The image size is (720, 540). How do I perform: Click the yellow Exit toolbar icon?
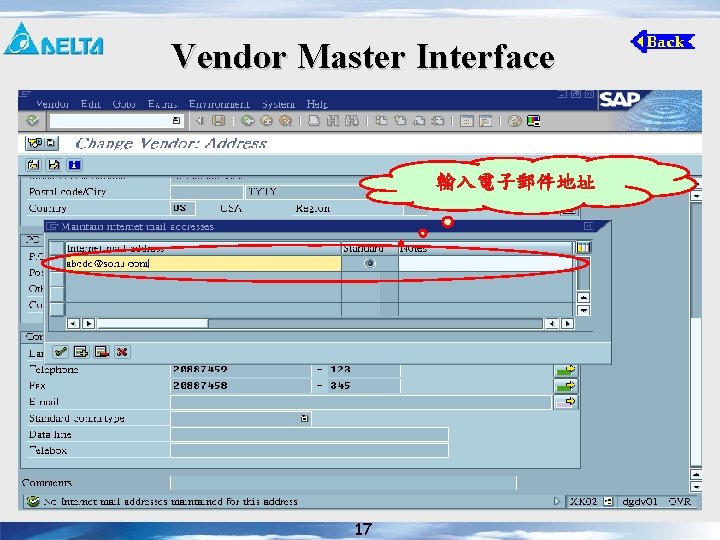point(266,121)
